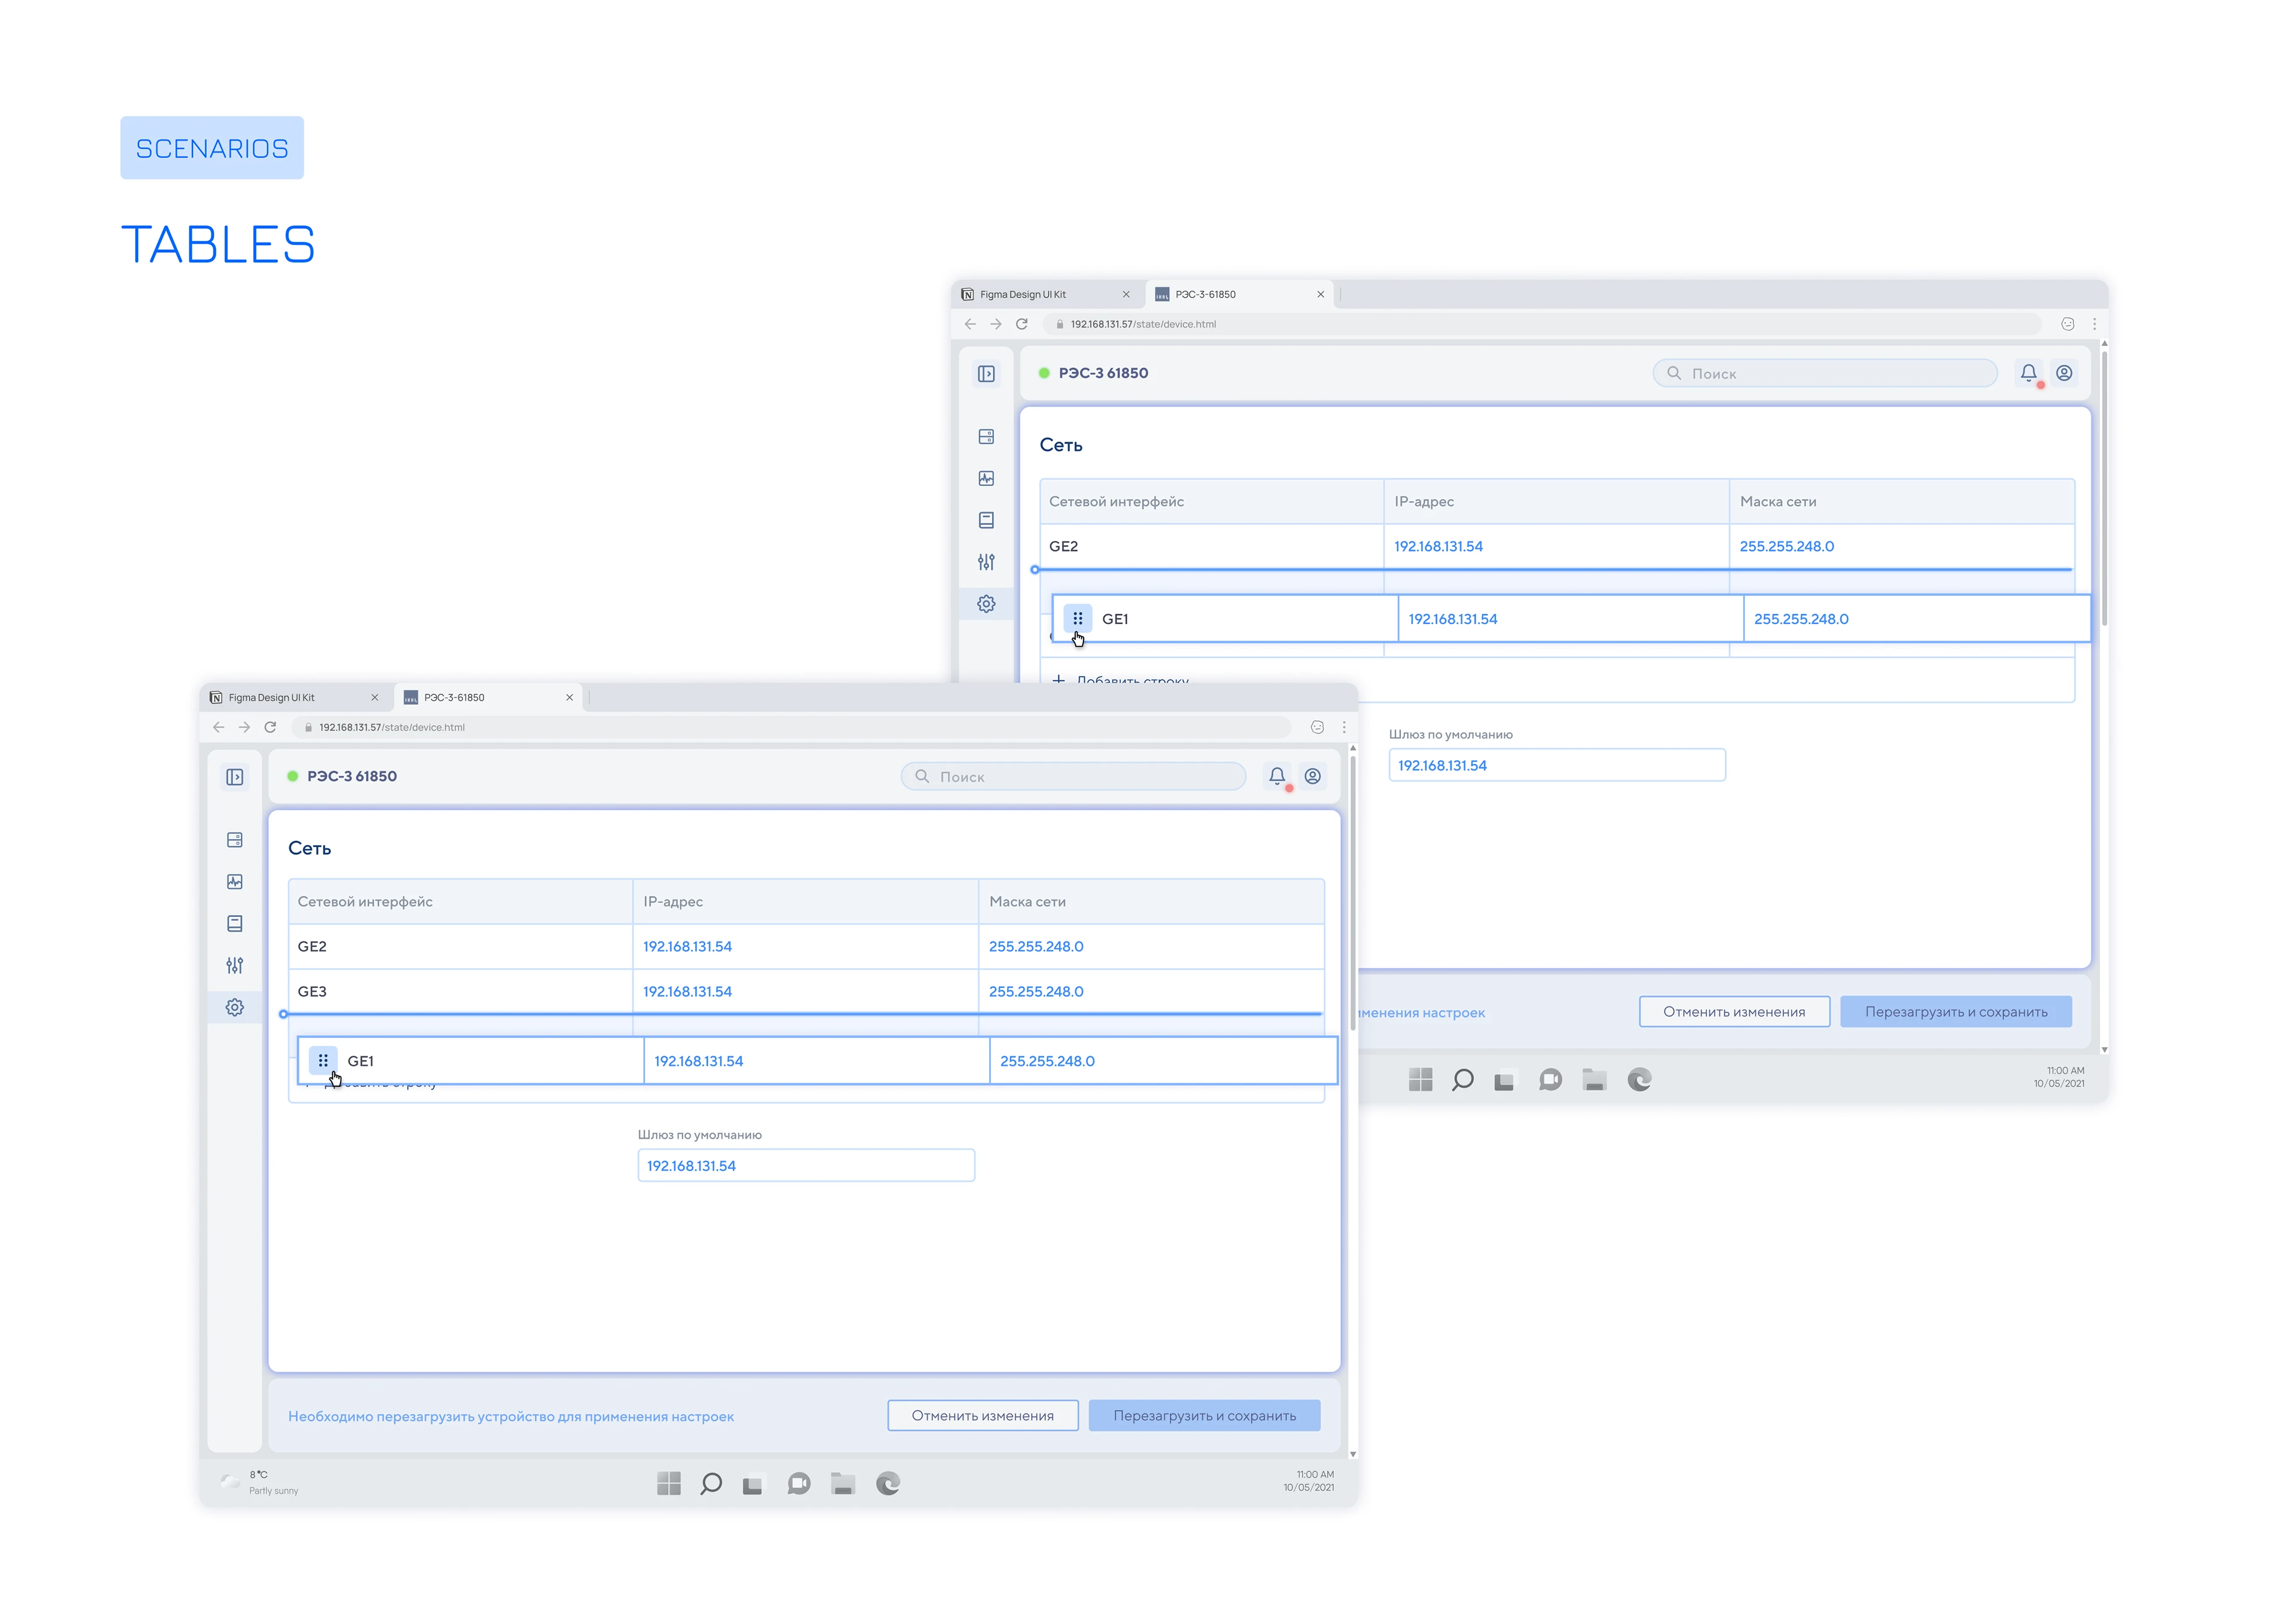Open user profile icon in front window
This screenshot has height=1624, width=2295.
(x=1313, y=776)
